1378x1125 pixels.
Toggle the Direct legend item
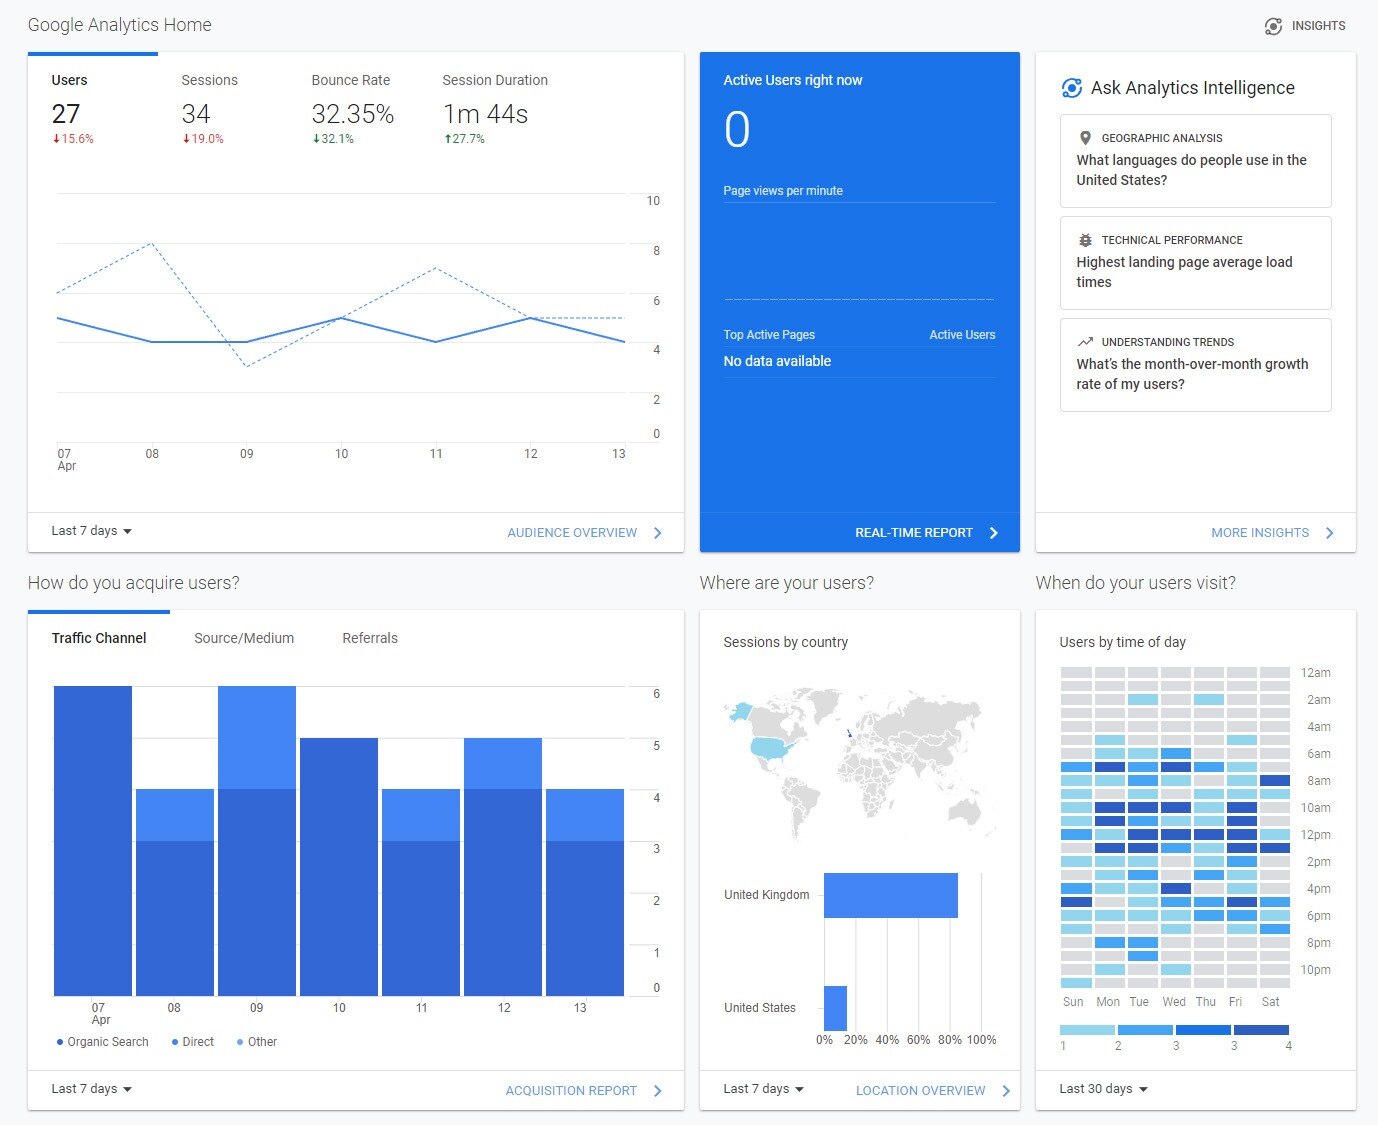click(x=193, y=1042)
